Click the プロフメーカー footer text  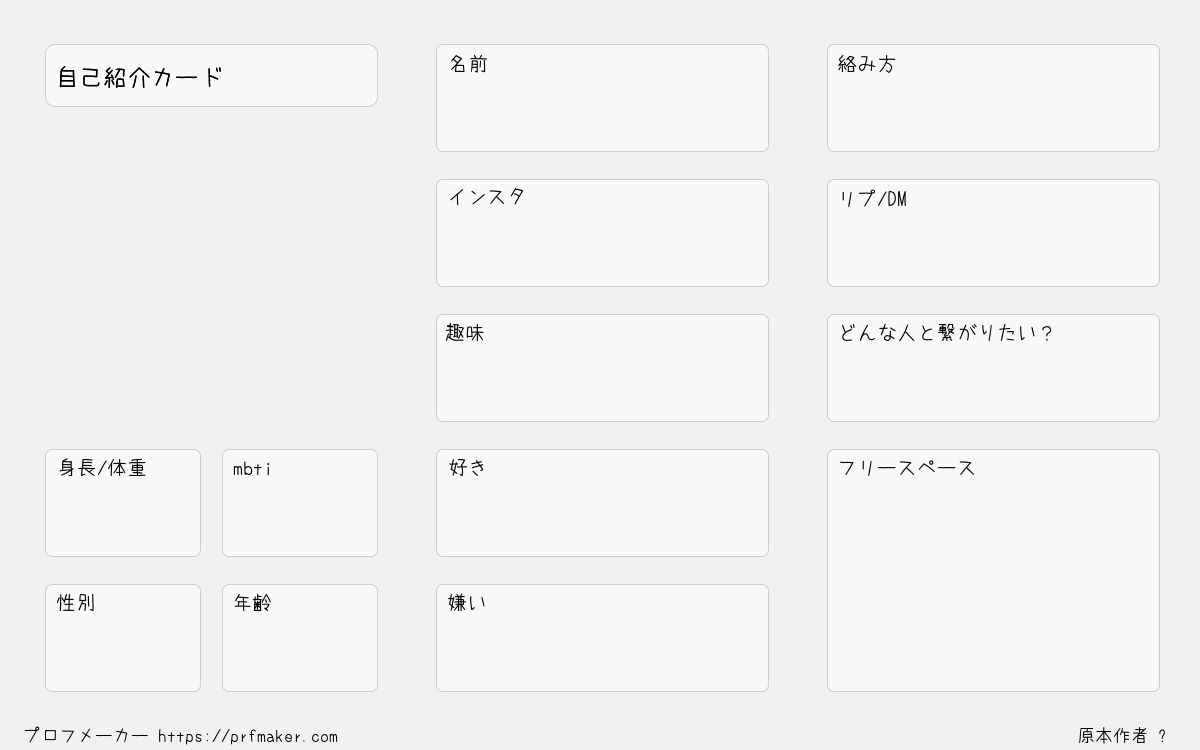[x=86, y=735]
